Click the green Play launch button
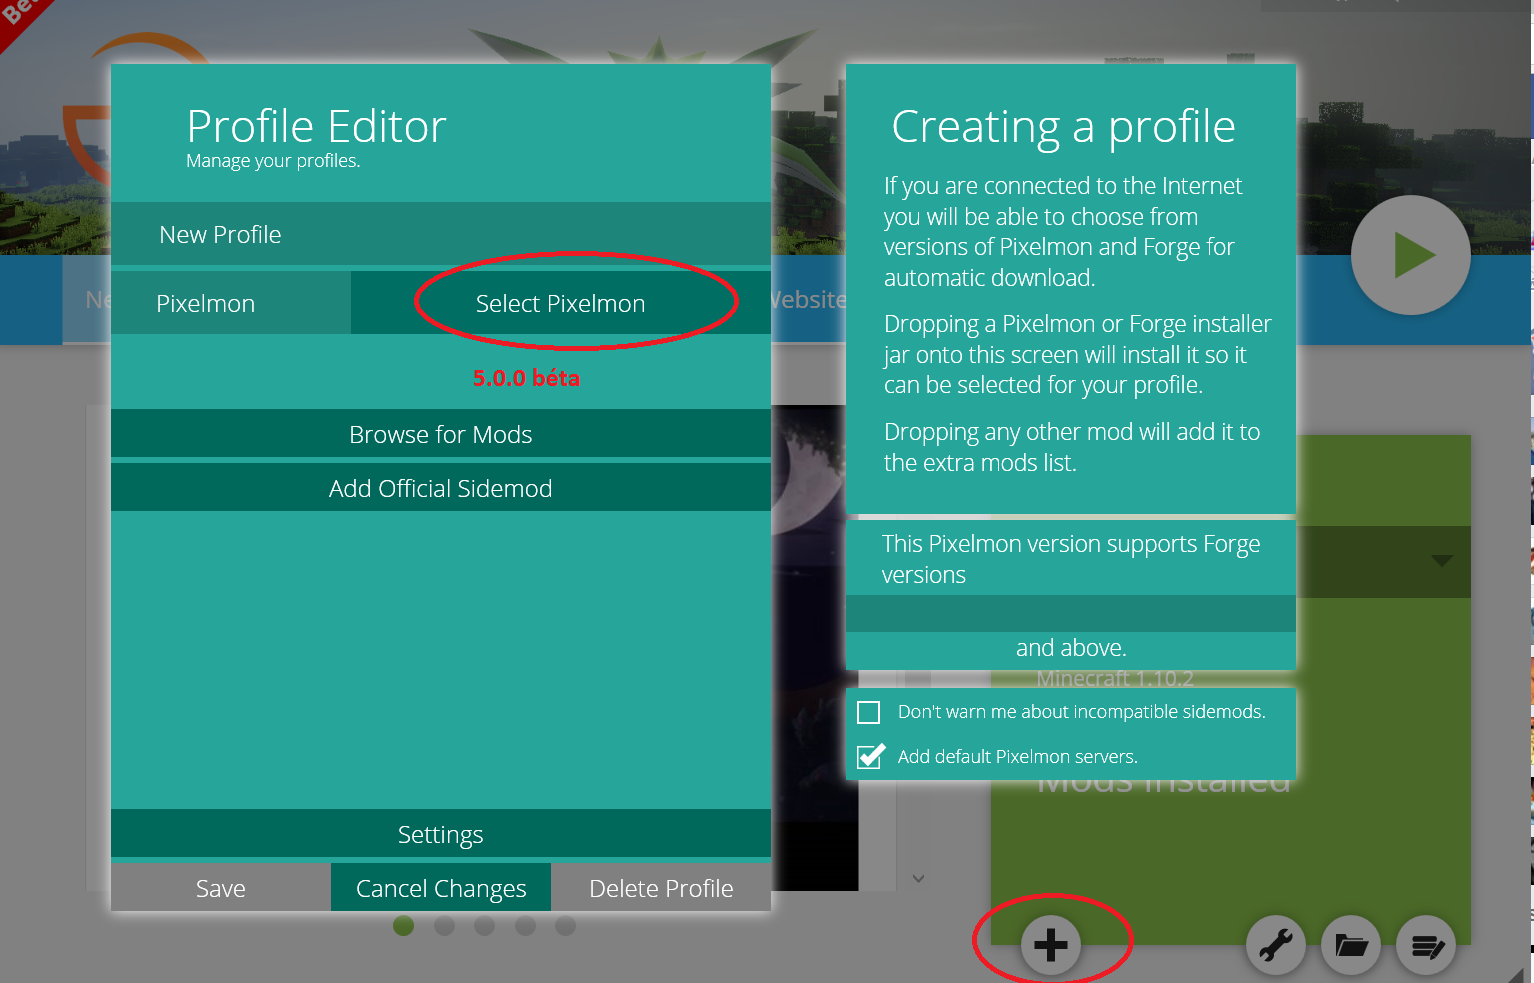 1411,255
